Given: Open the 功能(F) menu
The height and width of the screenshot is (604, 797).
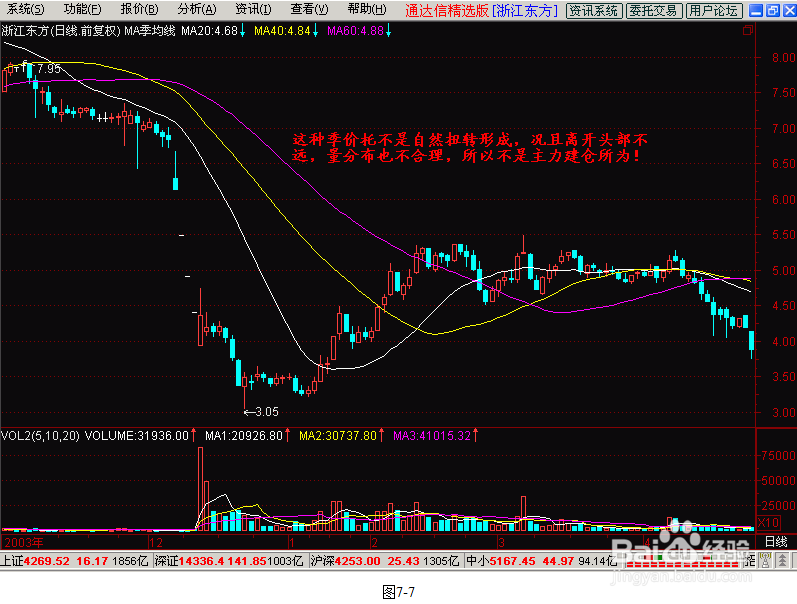Looking at the screenshot, I should [82, 10].
